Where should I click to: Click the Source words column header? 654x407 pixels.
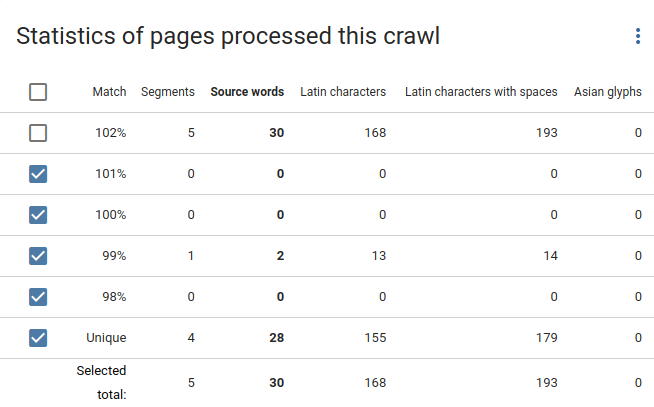(x=247, y=92)
